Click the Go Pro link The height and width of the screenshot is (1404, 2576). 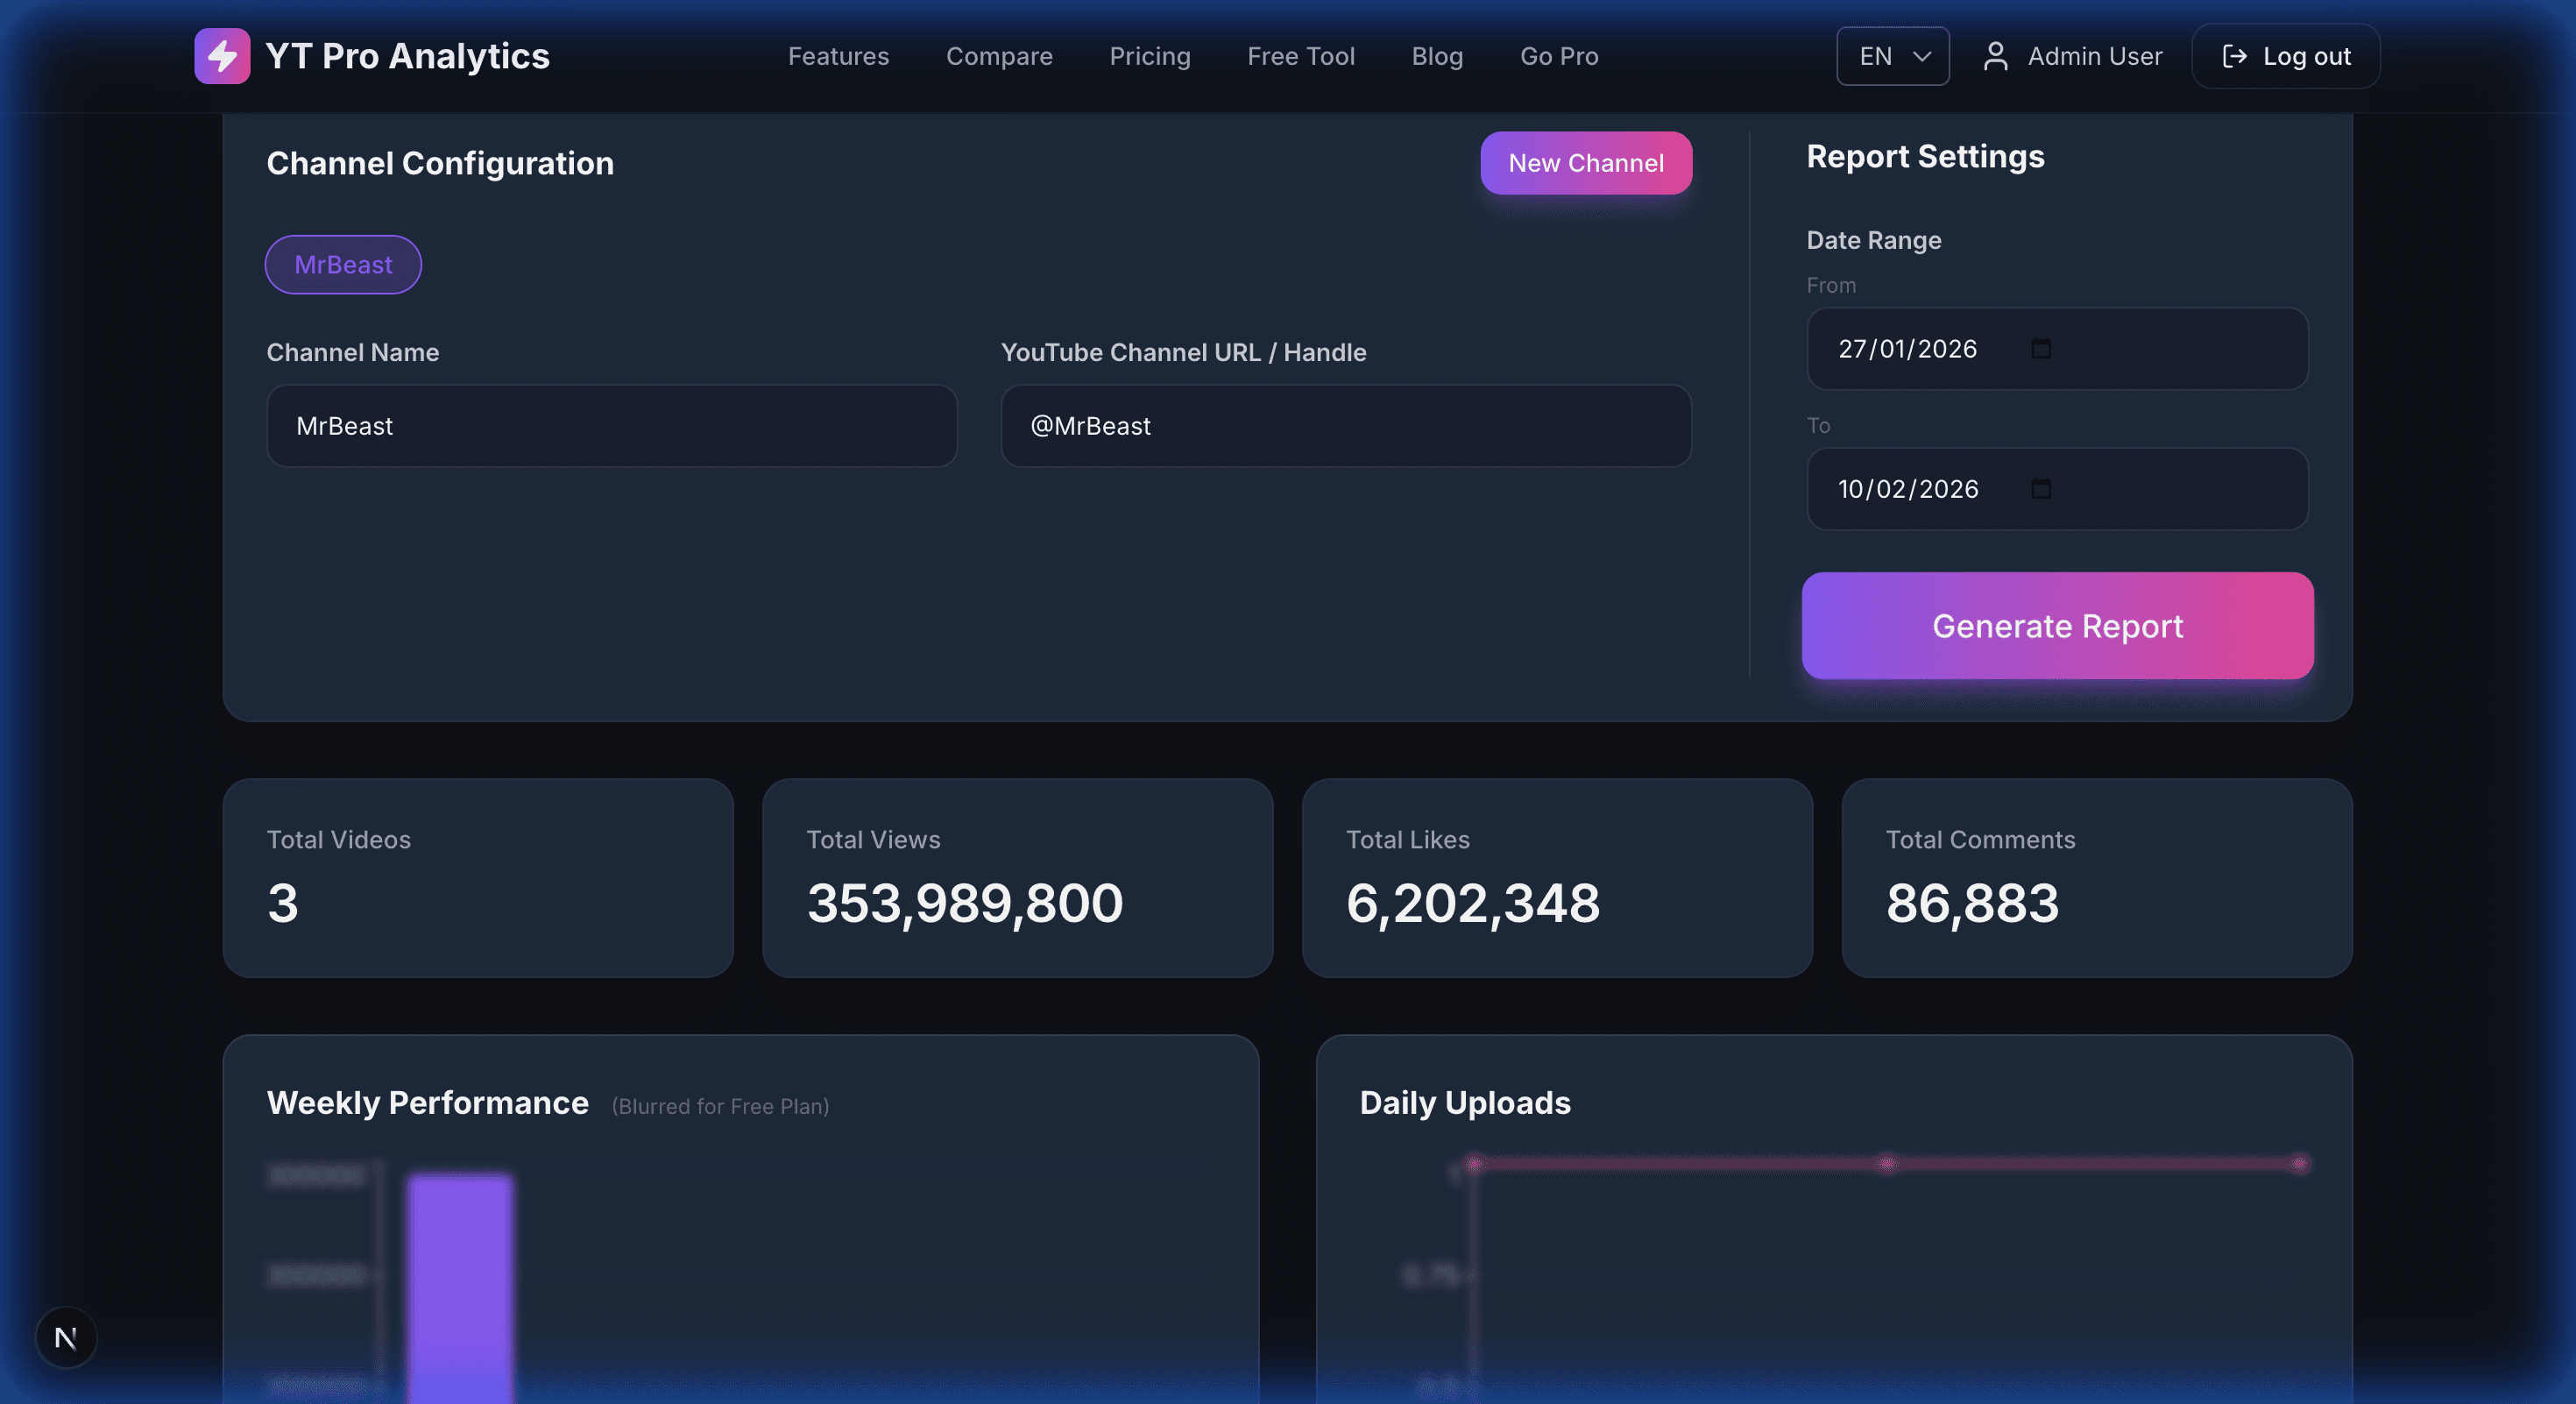click(x=1558, y=56)
